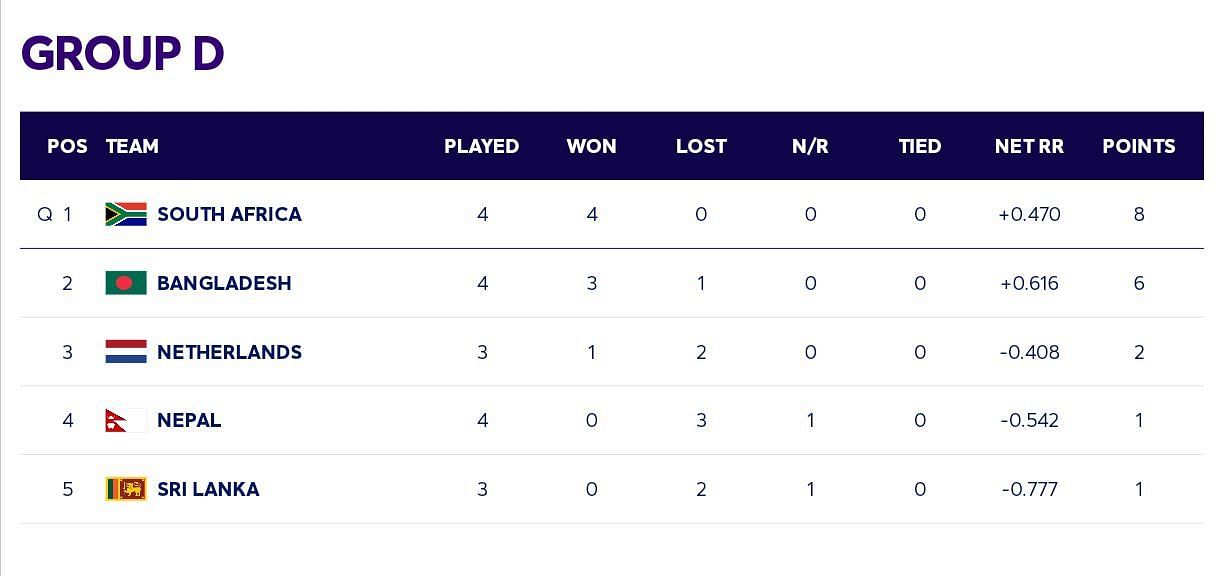Screen dimensions: 1220x576
Task: Open the NETHERLANDS team link
Action: pos(229,352)
